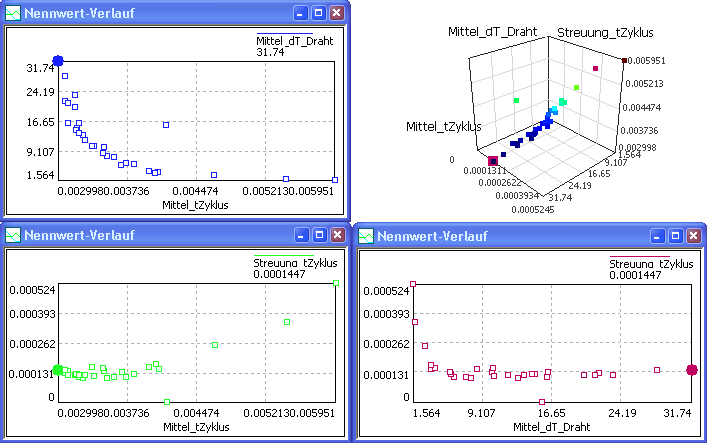Viewport: 707px width, 443px height.
Task: Maximize the blue Mittel_dT_Draht chart window
Action: coord(318,13)
